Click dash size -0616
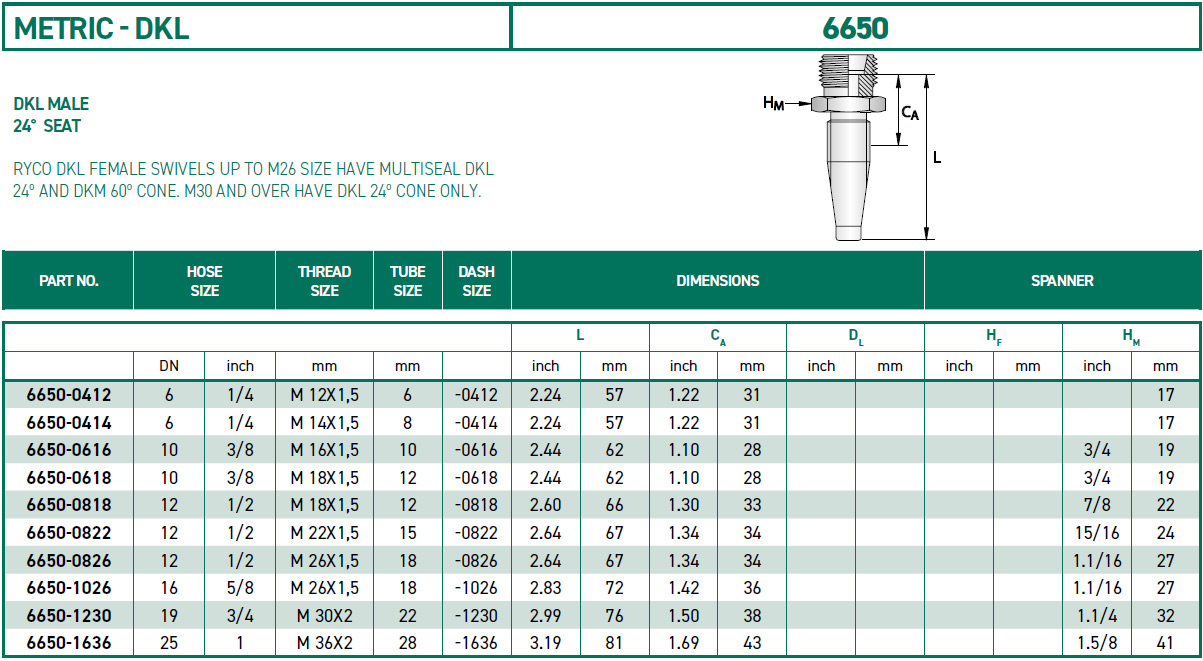Image resolution: width=1203 pixels, height=661 pixels. click(476, 450)
